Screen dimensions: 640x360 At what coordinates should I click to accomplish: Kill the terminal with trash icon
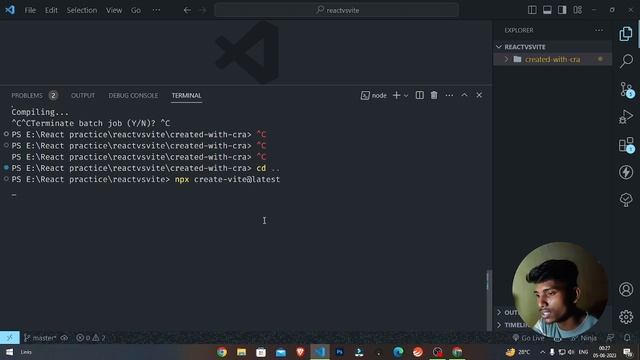click(x=434, y=95)
